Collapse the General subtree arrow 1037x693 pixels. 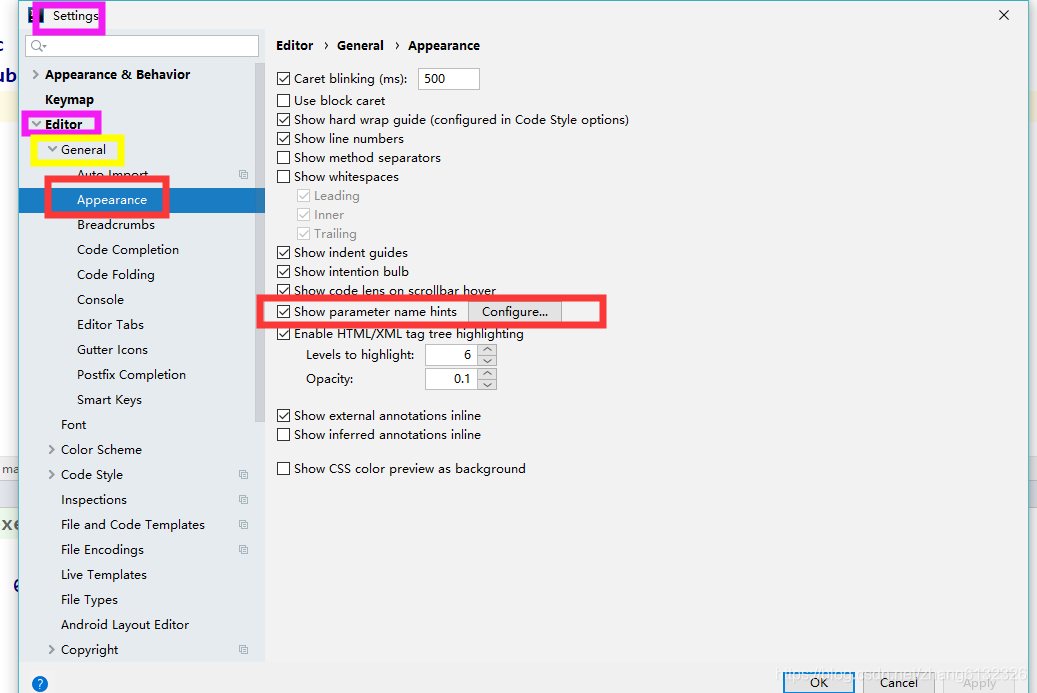(52, 149)
